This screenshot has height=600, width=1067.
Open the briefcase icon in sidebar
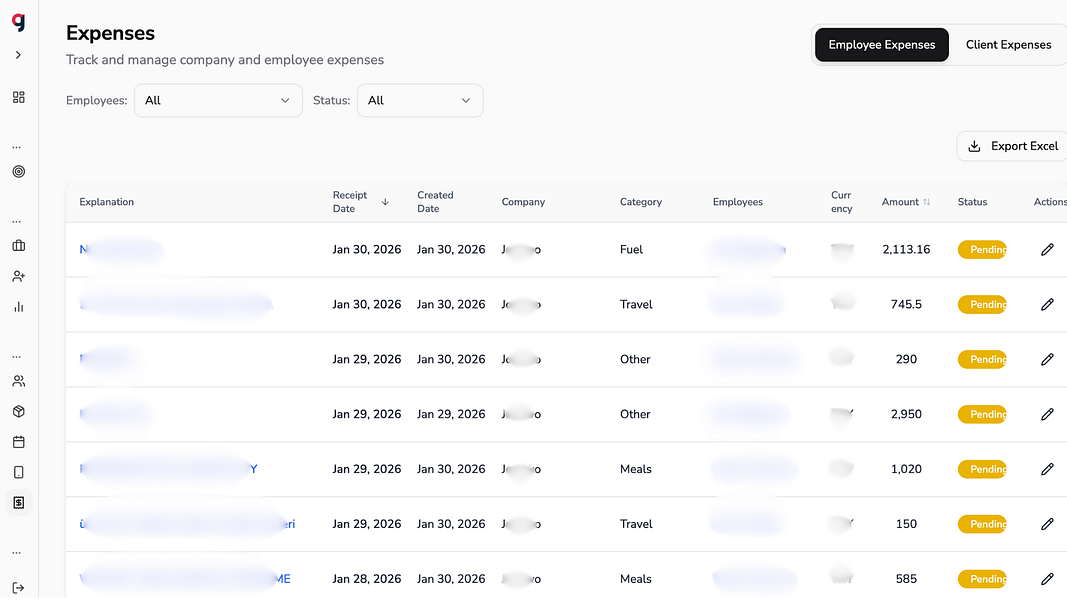pos(18,246)
